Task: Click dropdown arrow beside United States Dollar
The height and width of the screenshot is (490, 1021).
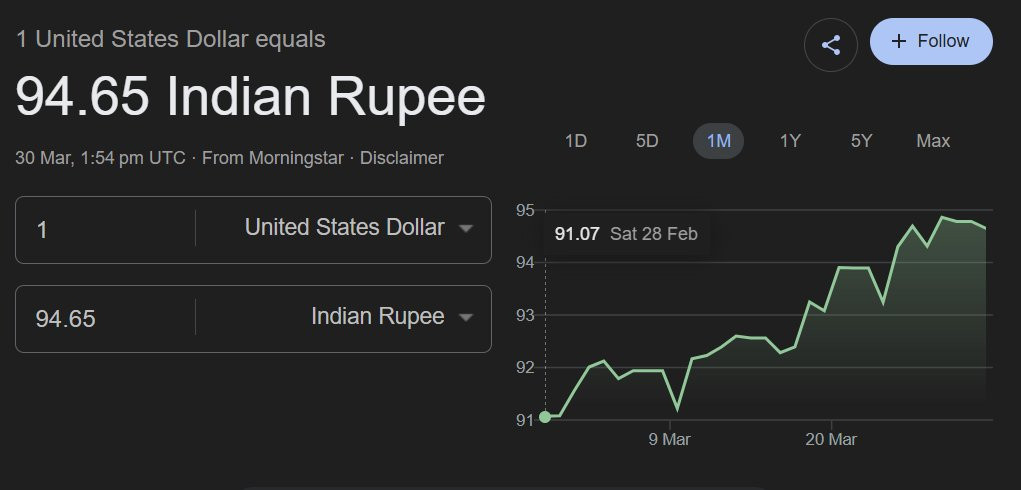Action: tap(465, 229)
